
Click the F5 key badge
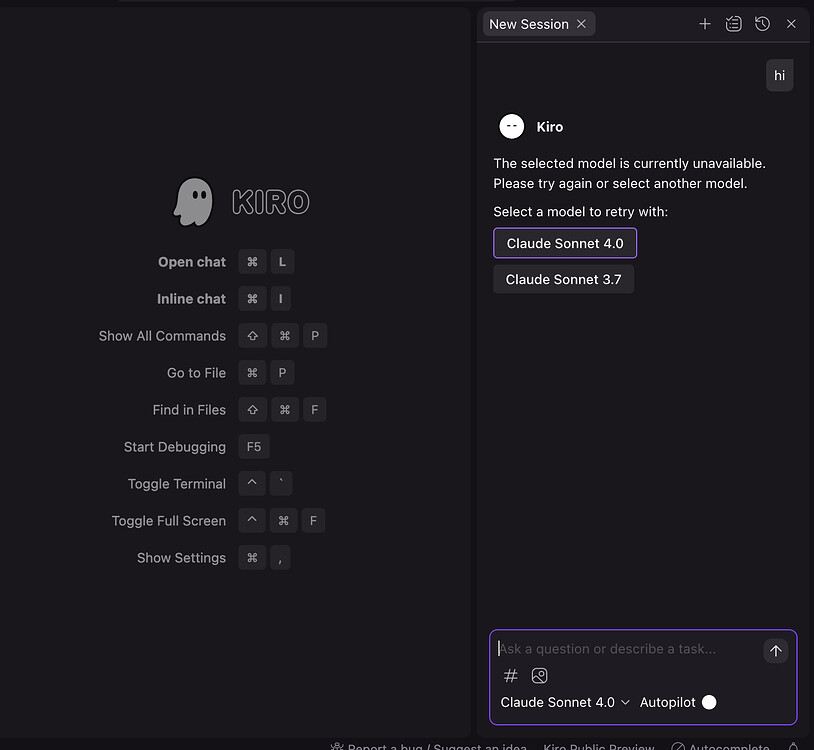[x=254, y=447]
